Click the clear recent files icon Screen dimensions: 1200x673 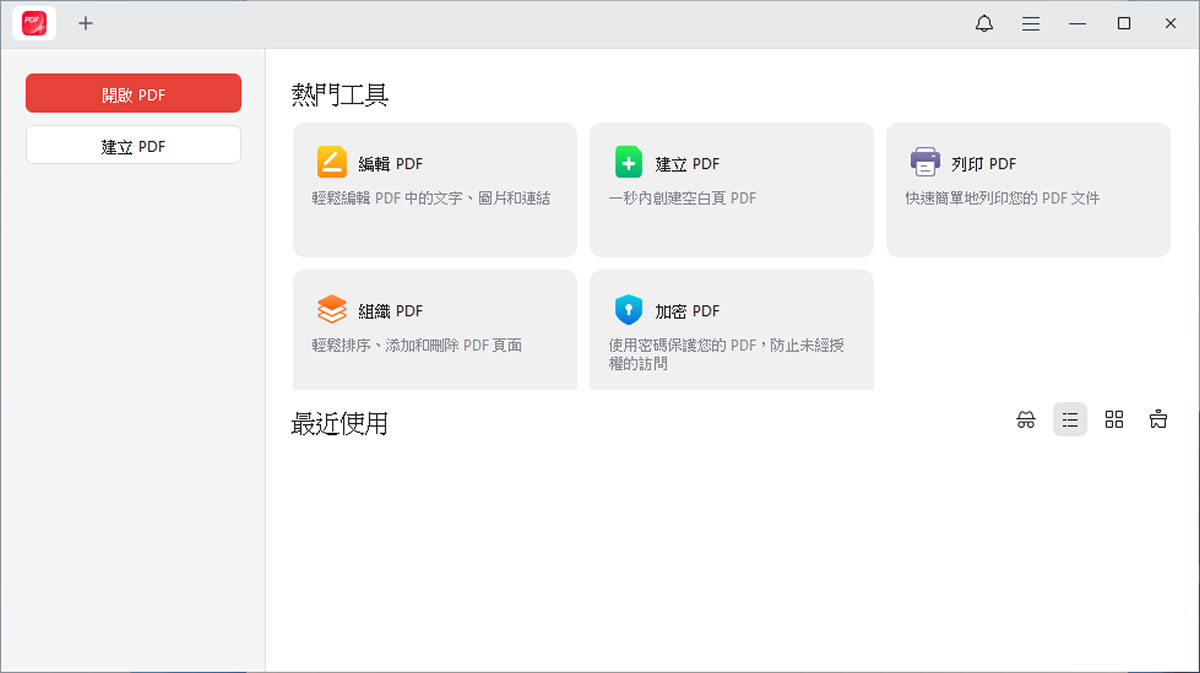point(1158,419)
